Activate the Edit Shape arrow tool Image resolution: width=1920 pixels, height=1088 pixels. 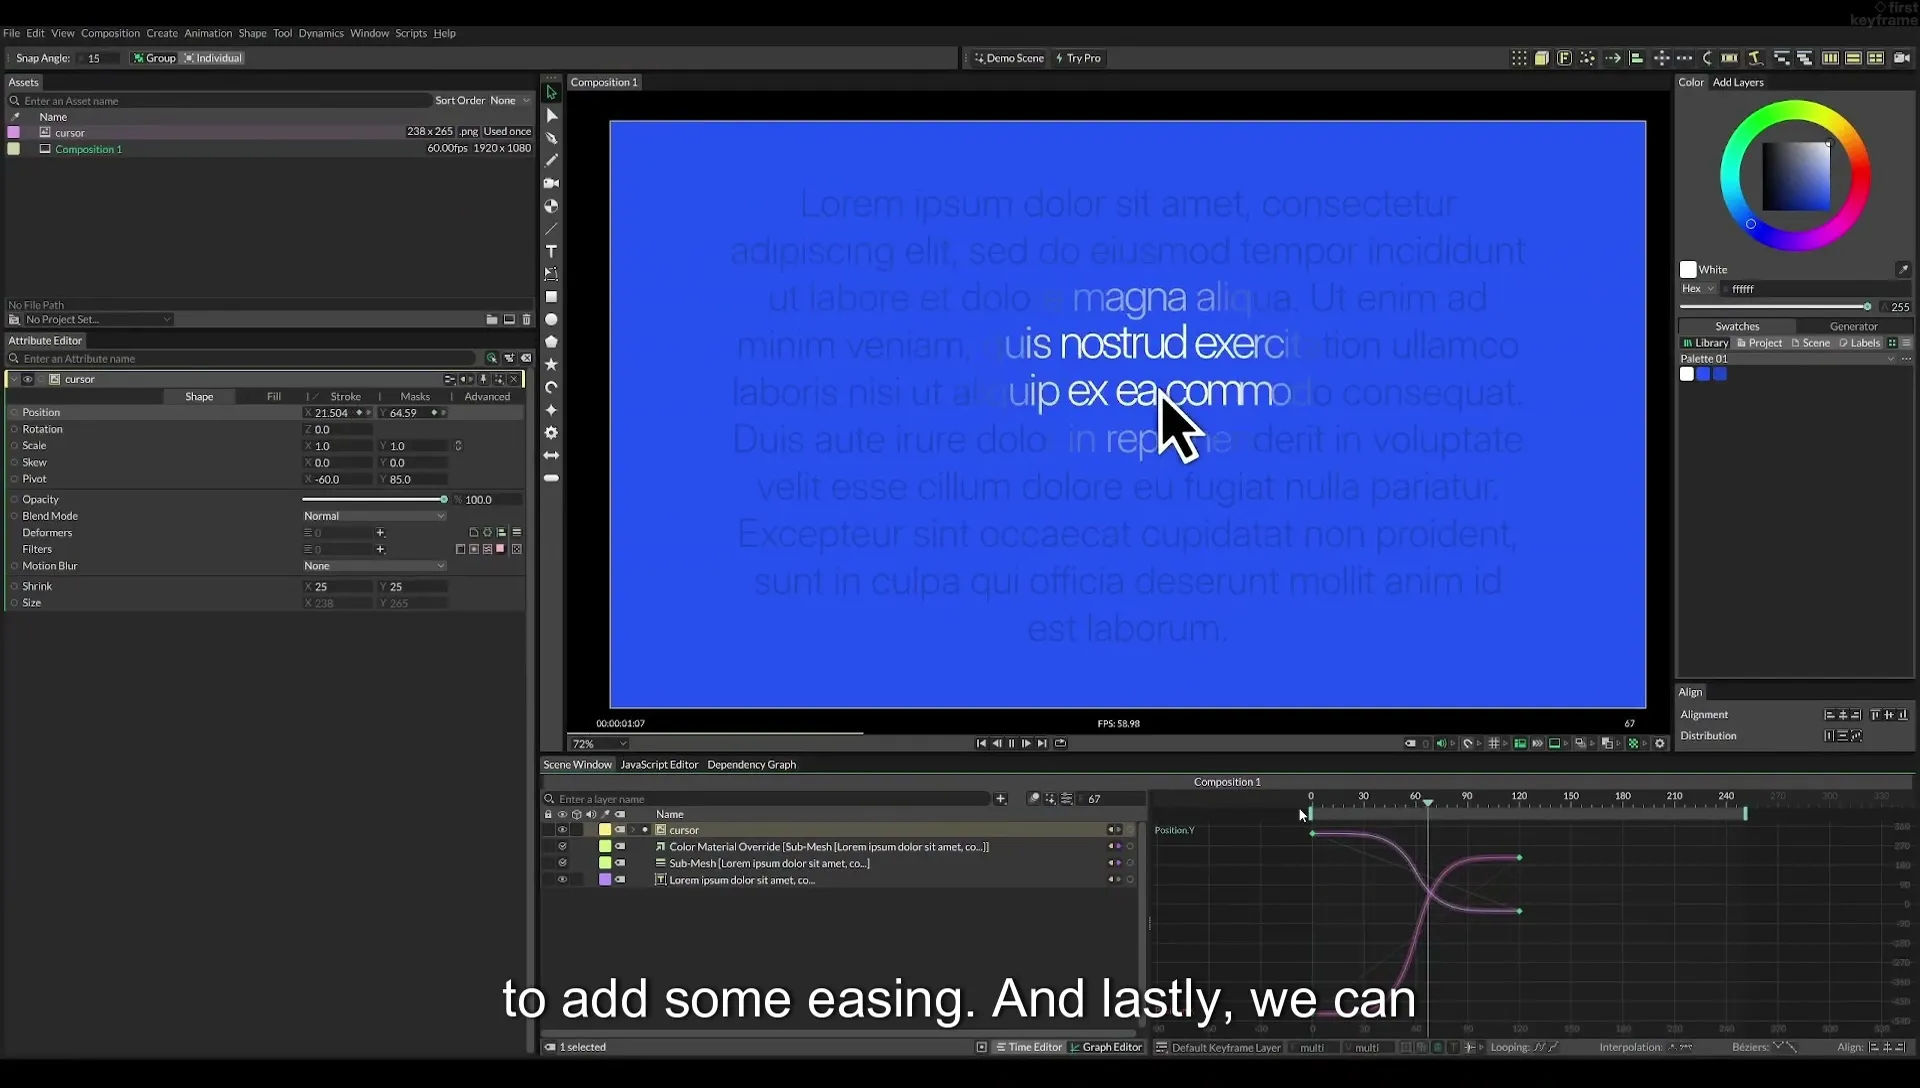[x=551, y=115]
